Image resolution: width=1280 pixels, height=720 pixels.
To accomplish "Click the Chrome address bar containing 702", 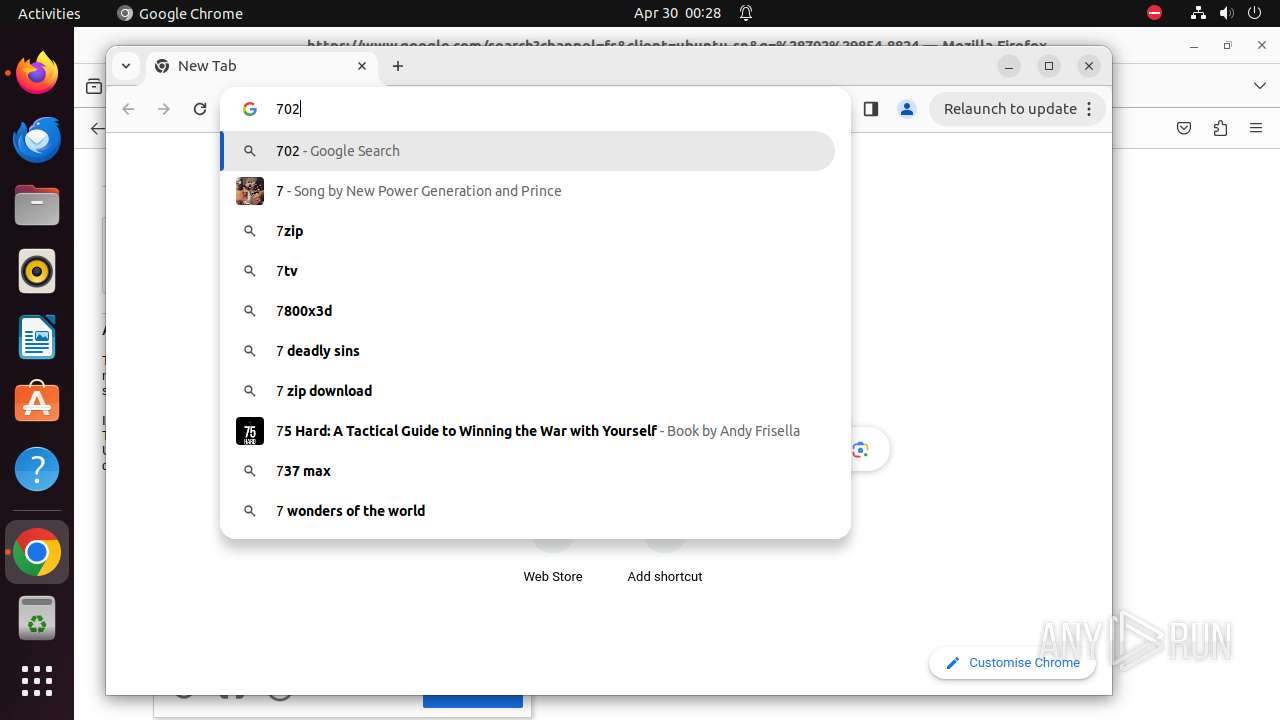I will point(535,109).
